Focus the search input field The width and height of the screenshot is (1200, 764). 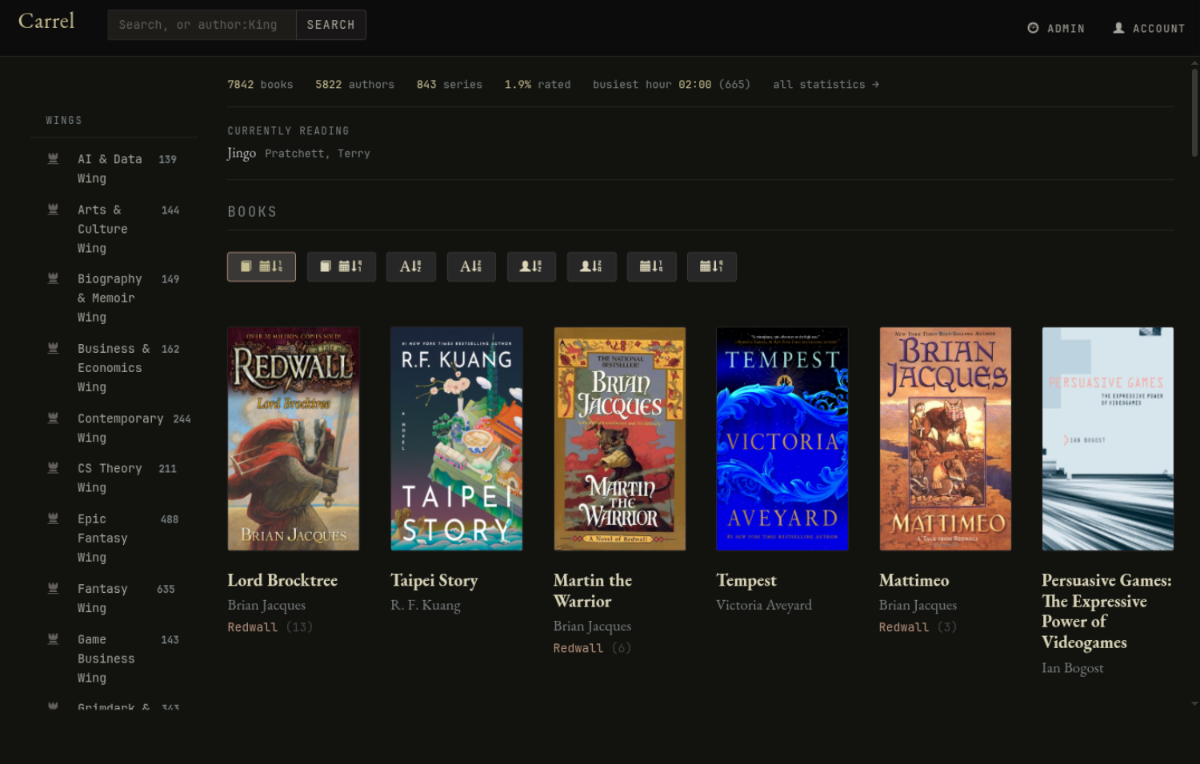coord(202,25)
